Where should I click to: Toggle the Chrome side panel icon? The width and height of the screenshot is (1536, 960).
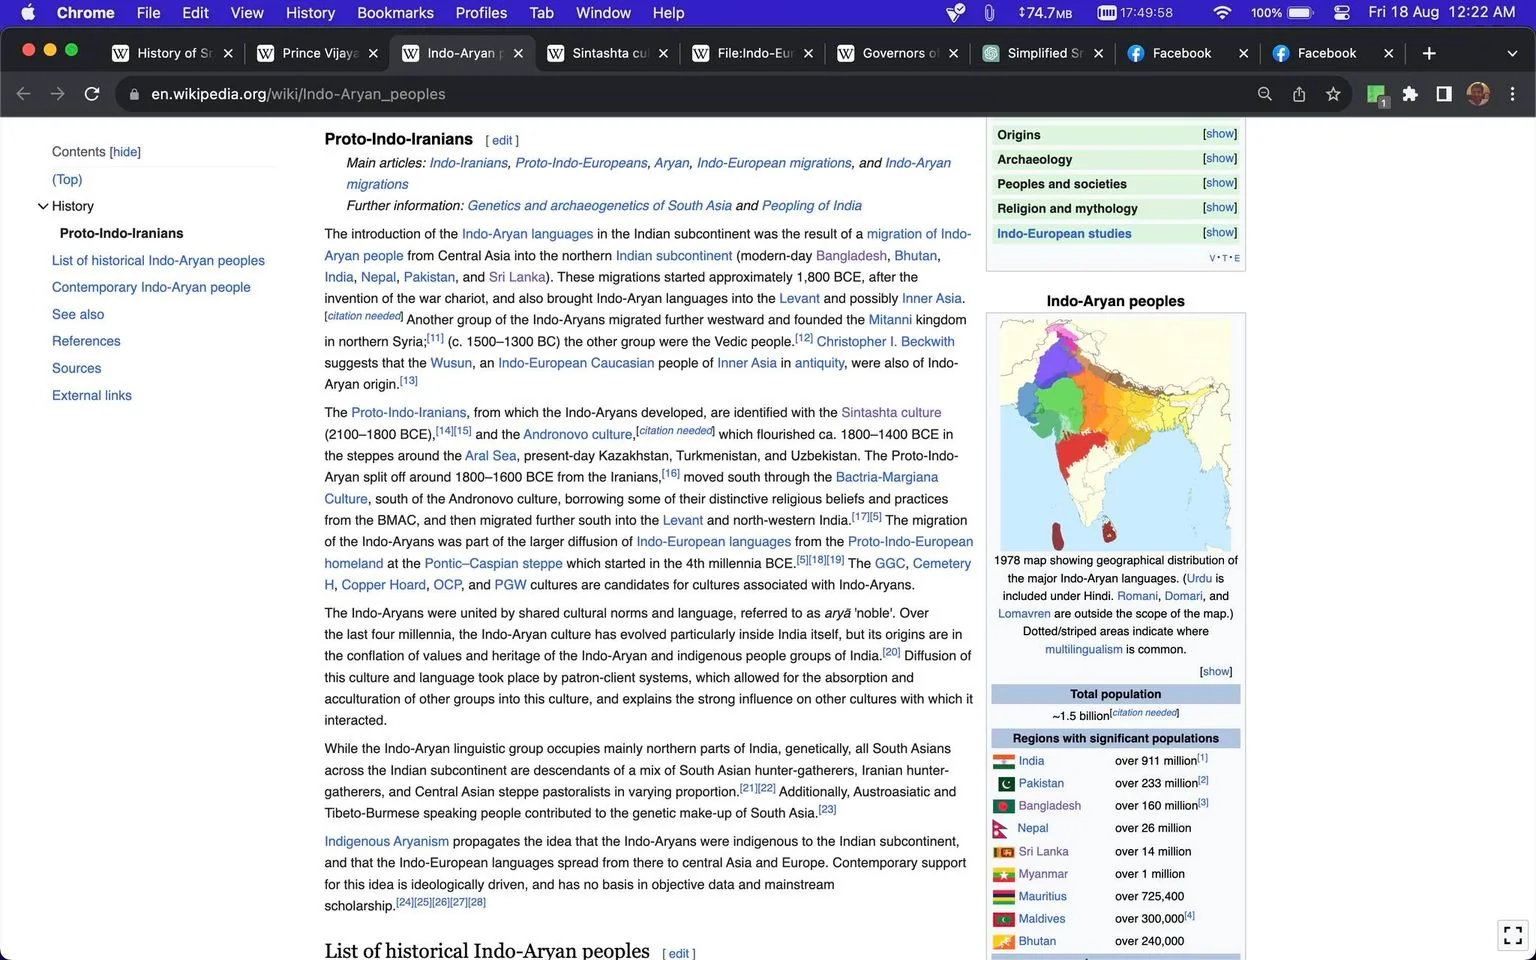click(1444, 94)
